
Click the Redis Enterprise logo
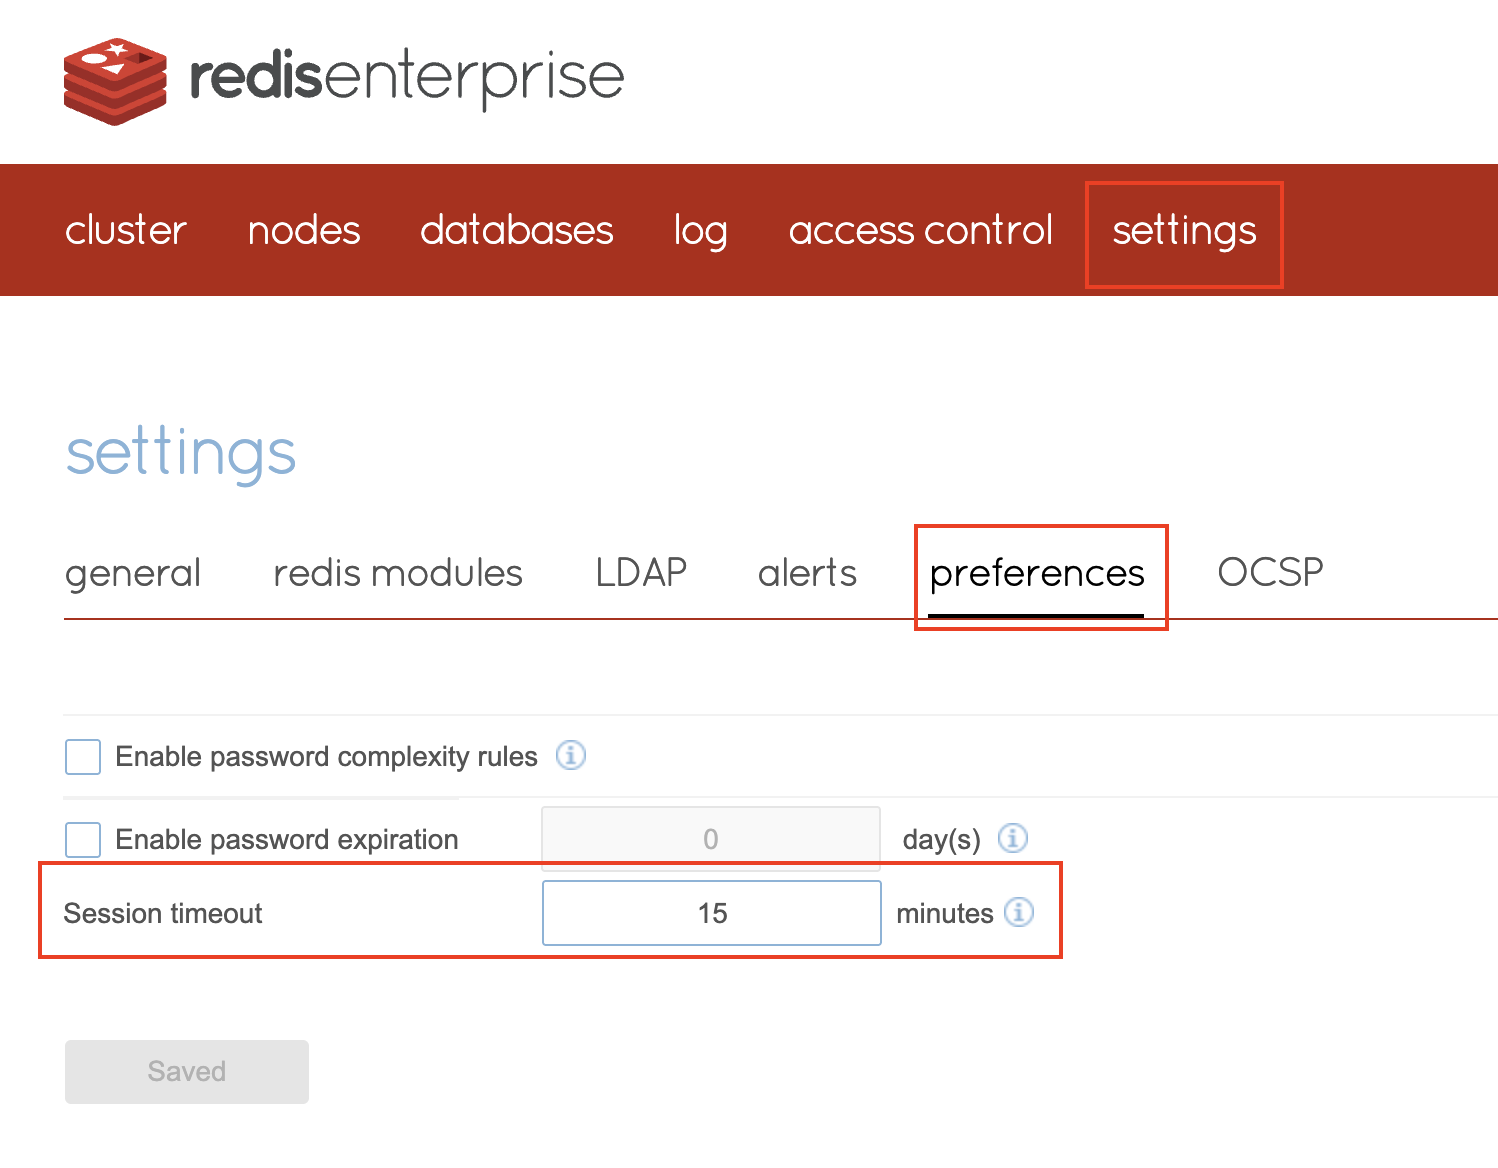click(344, 80)
